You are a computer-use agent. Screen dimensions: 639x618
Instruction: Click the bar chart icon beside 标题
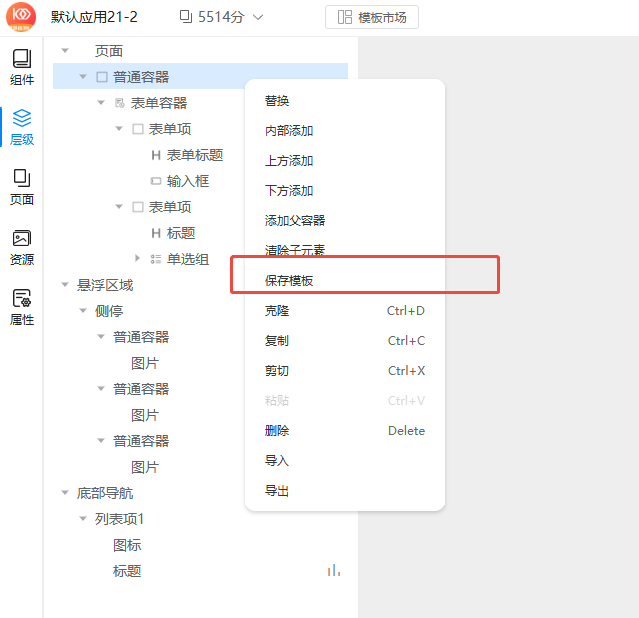click(x=333, y=570)
